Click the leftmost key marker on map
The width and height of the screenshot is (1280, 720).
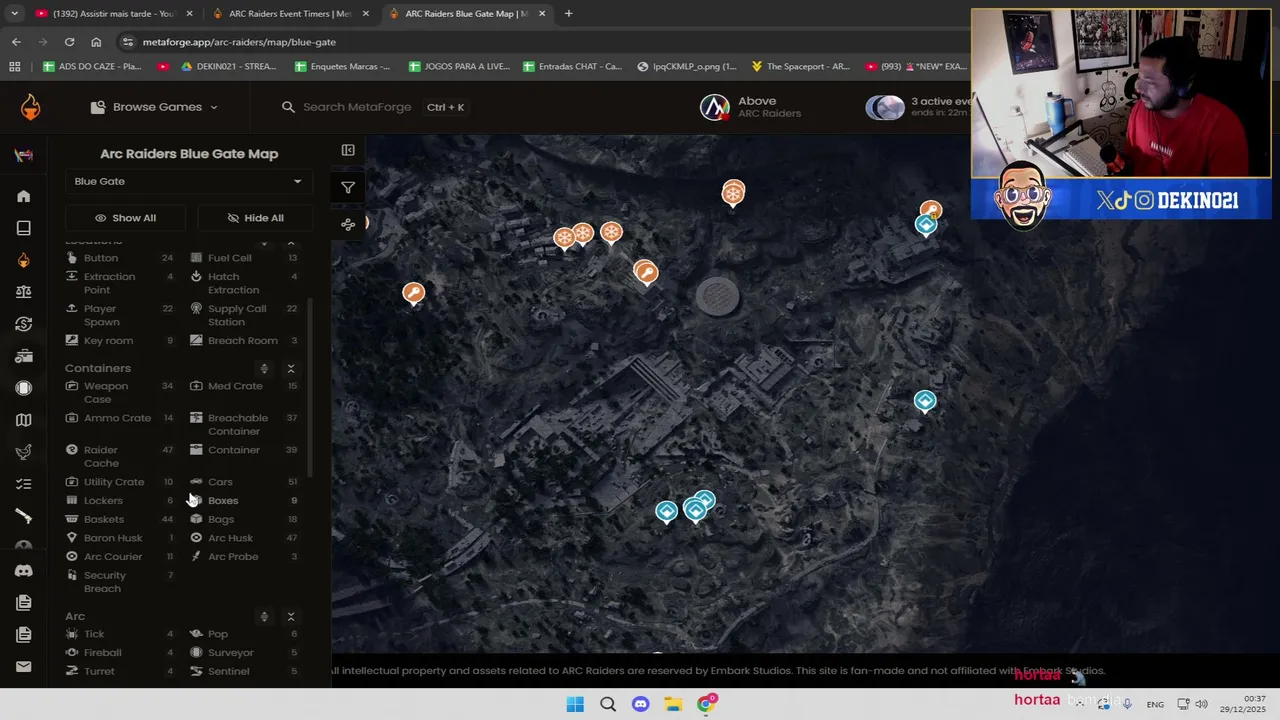click(x=413, y=293)
